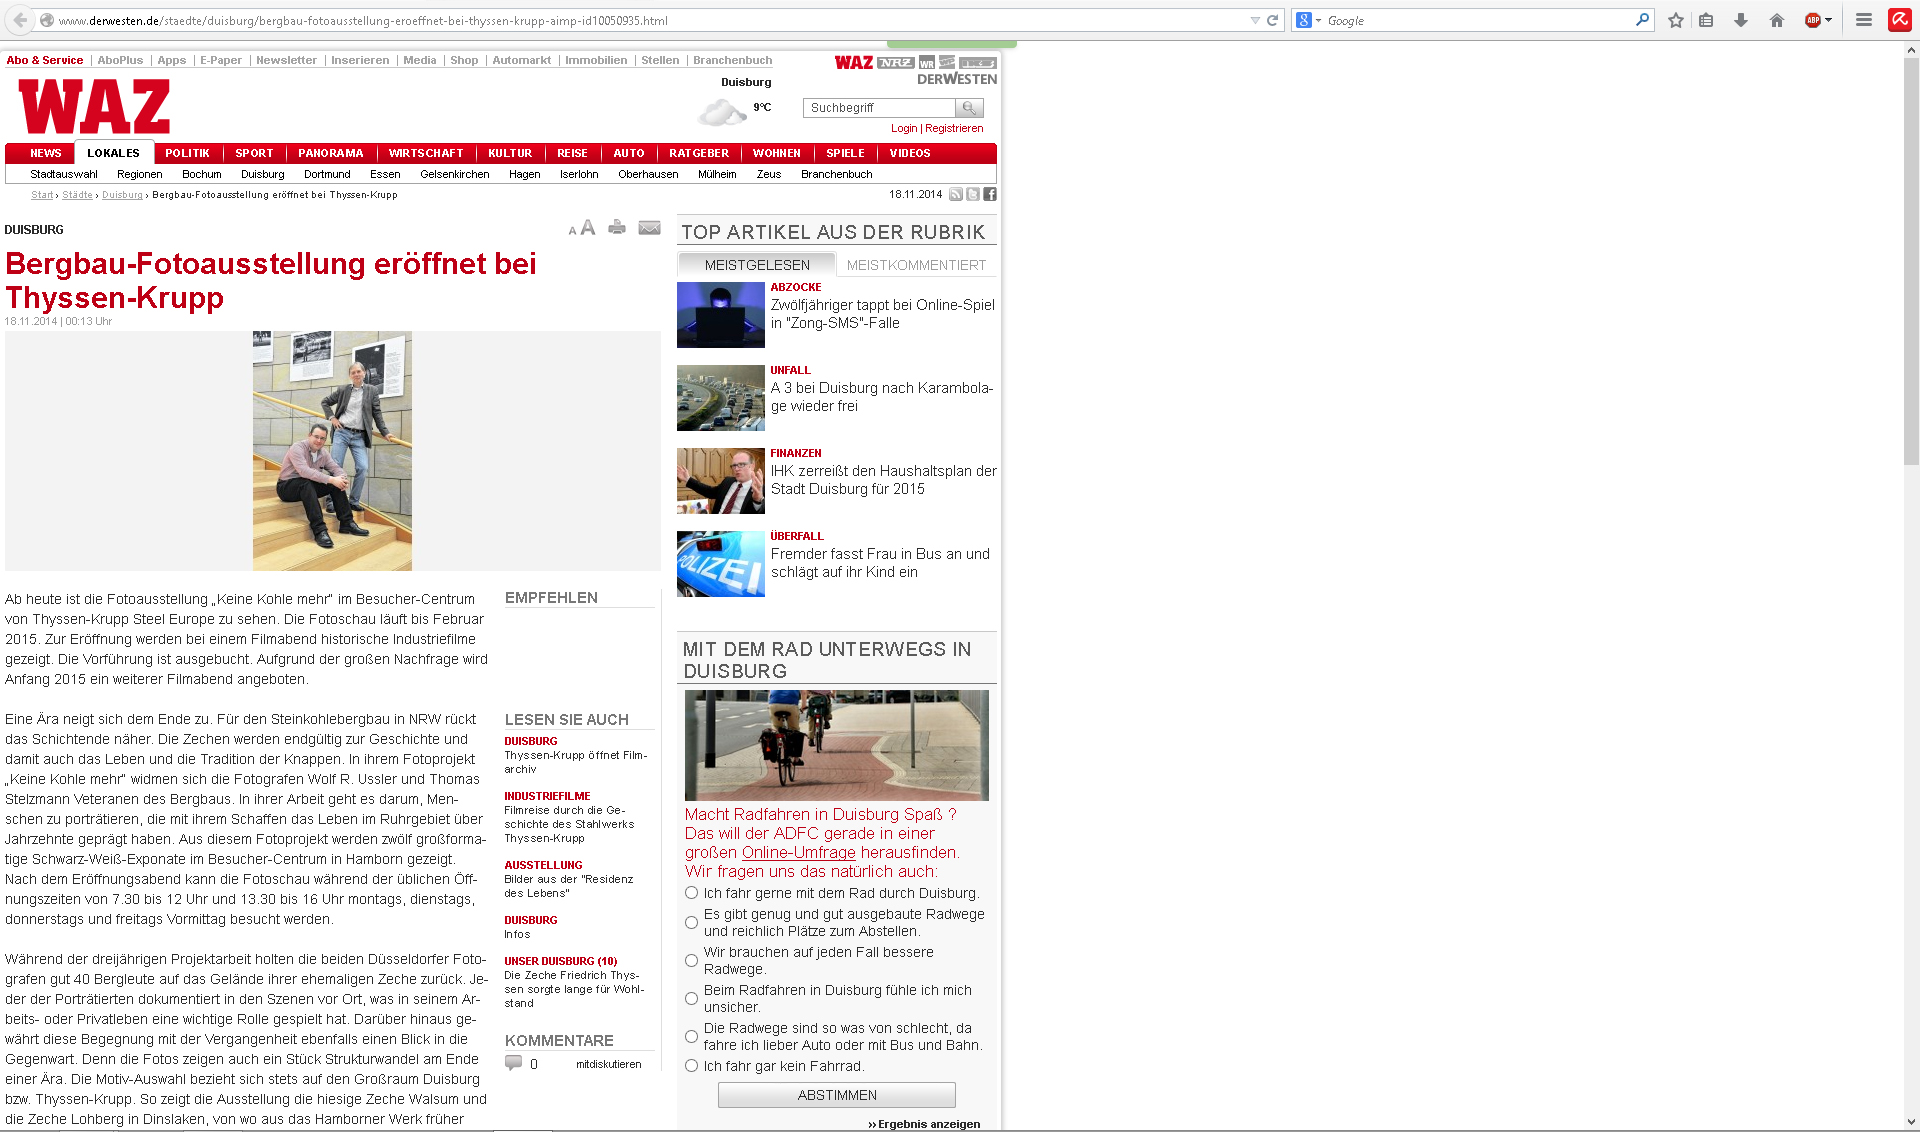Open the Polizei car thumbnail
1920x1132 pixels.
720,564
